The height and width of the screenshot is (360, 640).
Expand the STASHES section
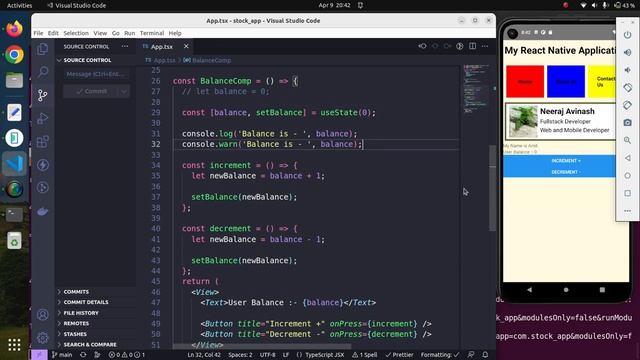(75, 334)
